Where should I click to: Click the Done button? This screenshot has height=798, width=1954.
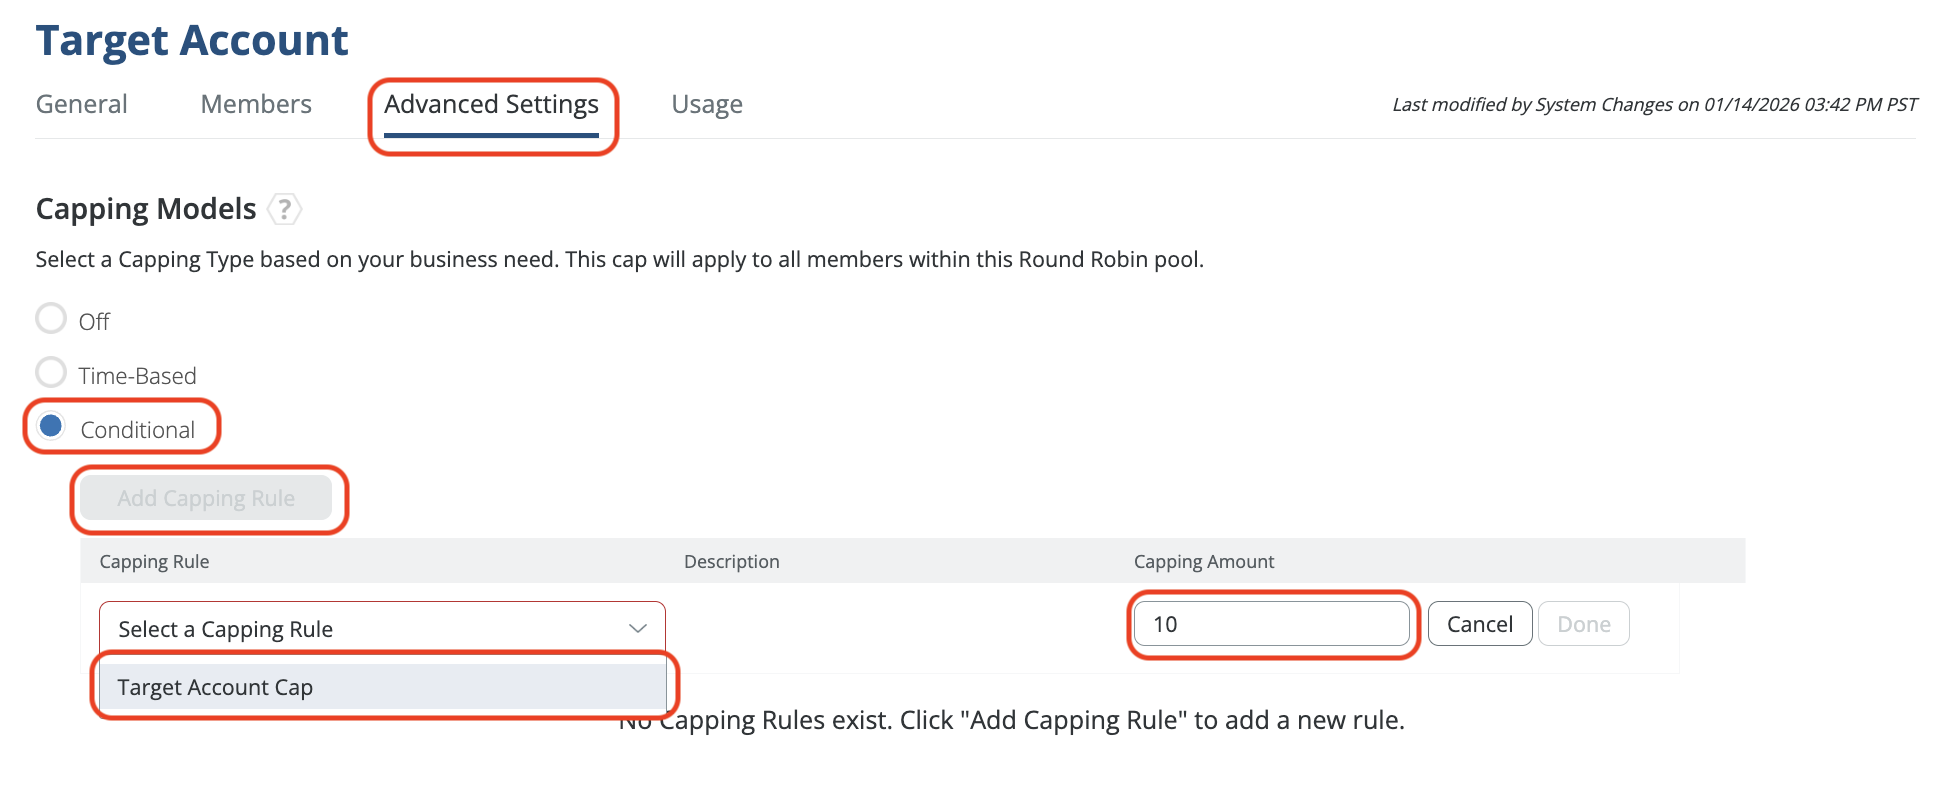click(x=1583, y=624)
